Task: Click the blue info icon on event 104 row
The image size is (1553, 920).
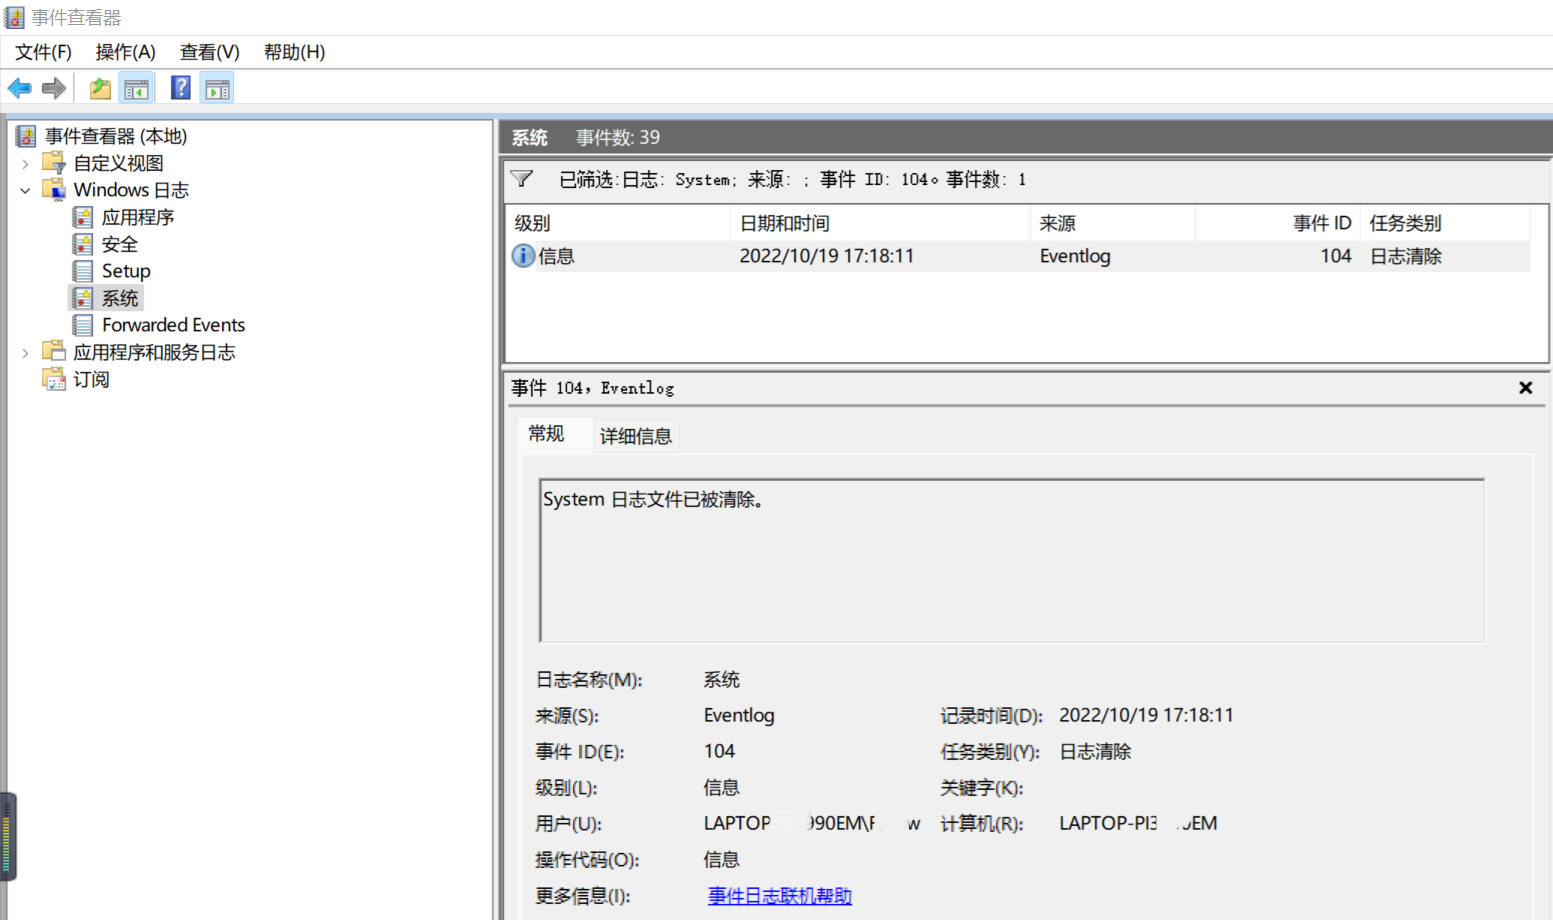Action: click(522, 256)
